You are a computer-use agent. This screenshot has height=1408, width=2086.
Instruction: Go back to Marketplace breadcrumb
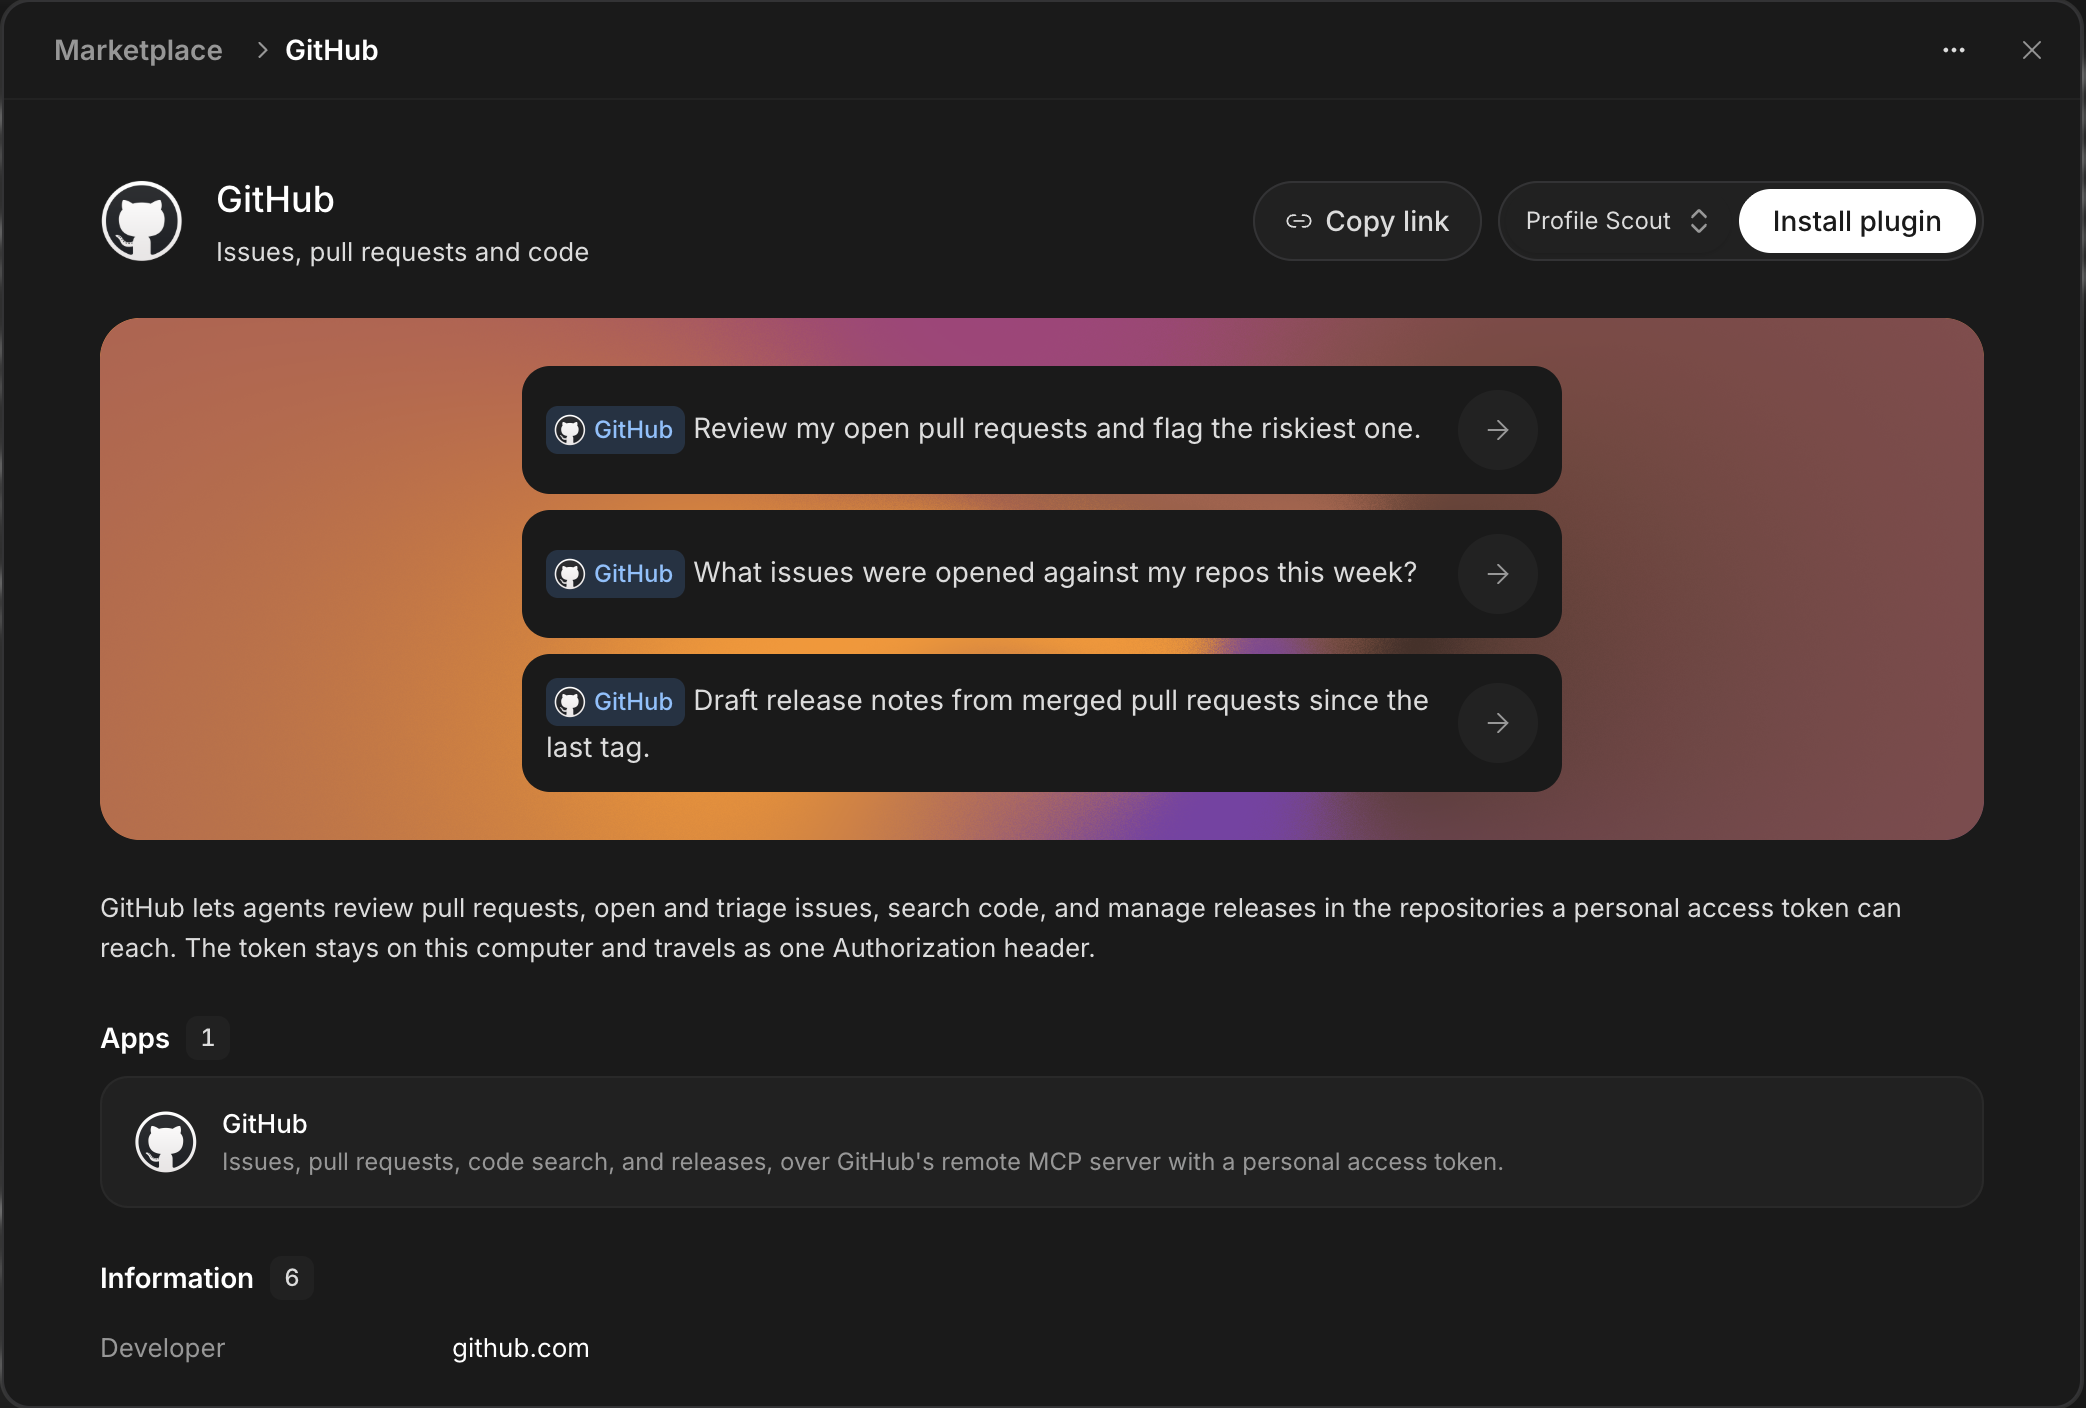click(x=138, y=50)
